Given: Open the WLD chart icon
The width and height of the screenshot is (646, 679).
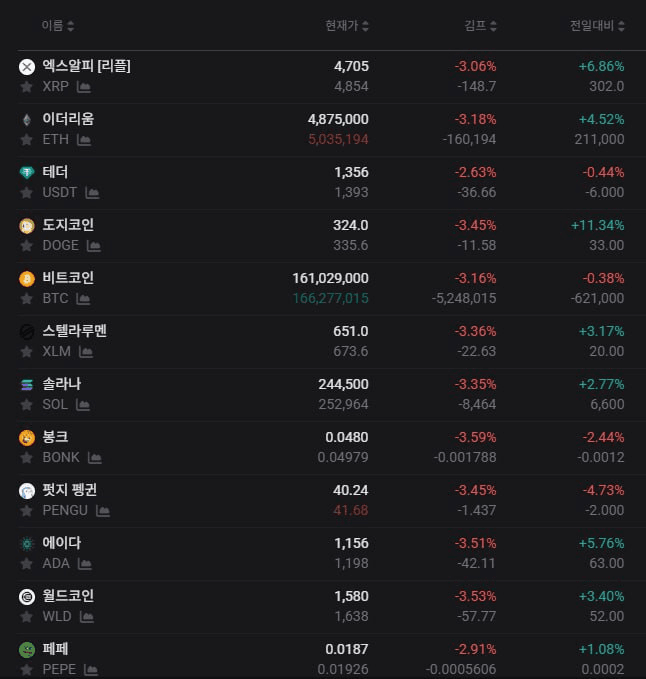Looking at the screenshot, I should [87, 617].
